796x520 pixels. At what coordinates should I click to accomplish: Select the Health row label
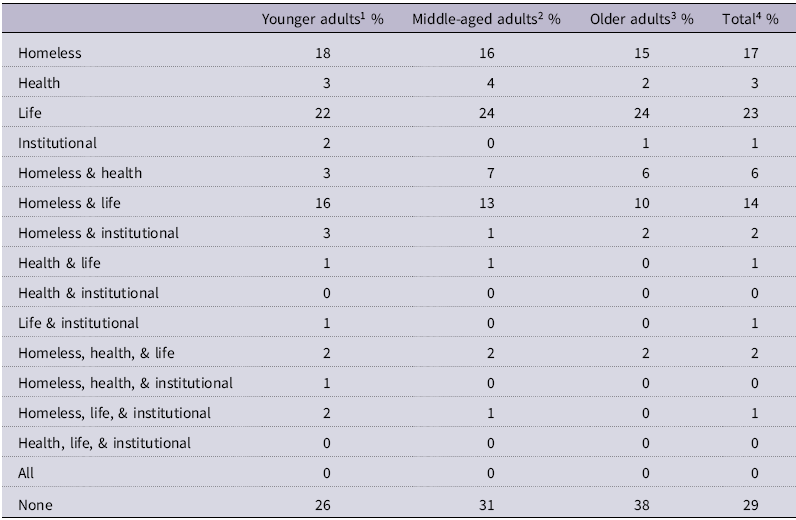pyautogui.click(x=39, y=83)
